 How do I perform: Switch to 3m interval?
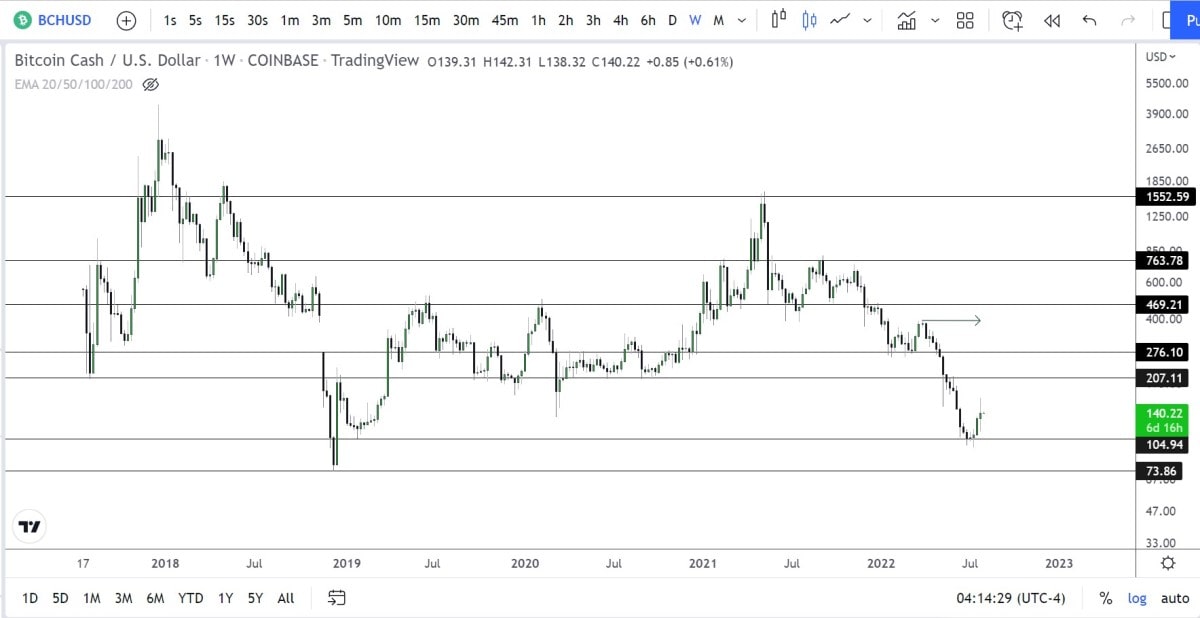tap(321, 20)
